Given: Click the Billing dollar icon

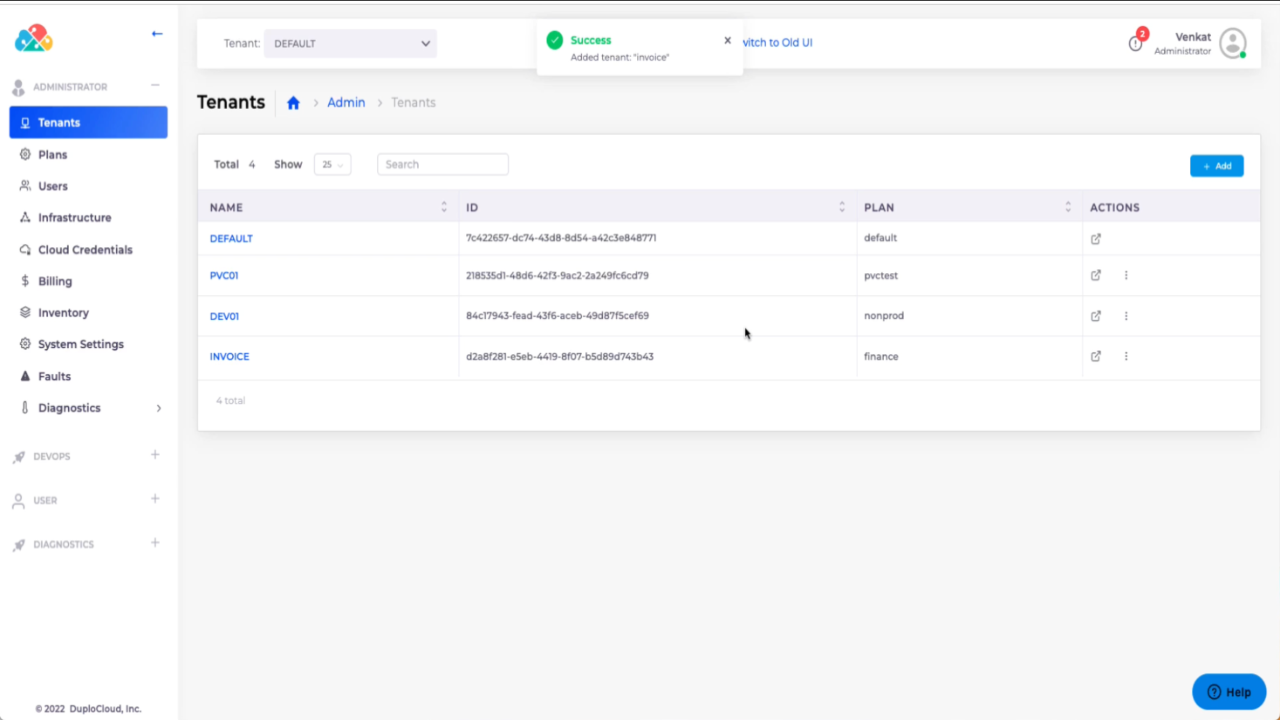Looking at the screenshot, I should (x=26, y=281).
